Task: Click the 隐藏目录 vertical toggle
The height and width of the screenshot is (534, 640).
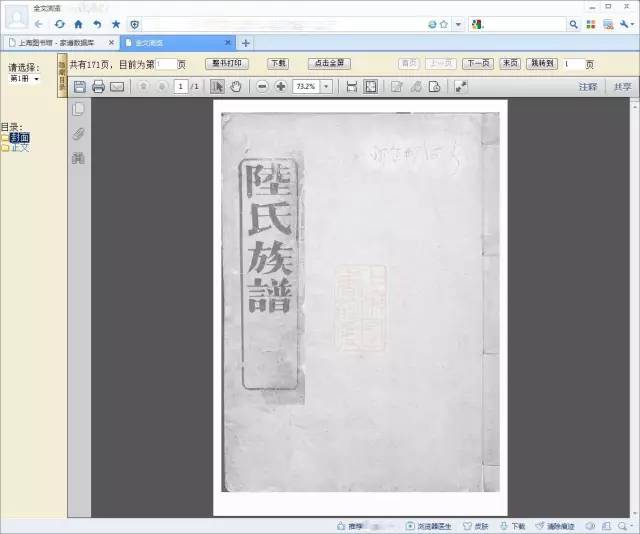Action: (x=62, y=76)
